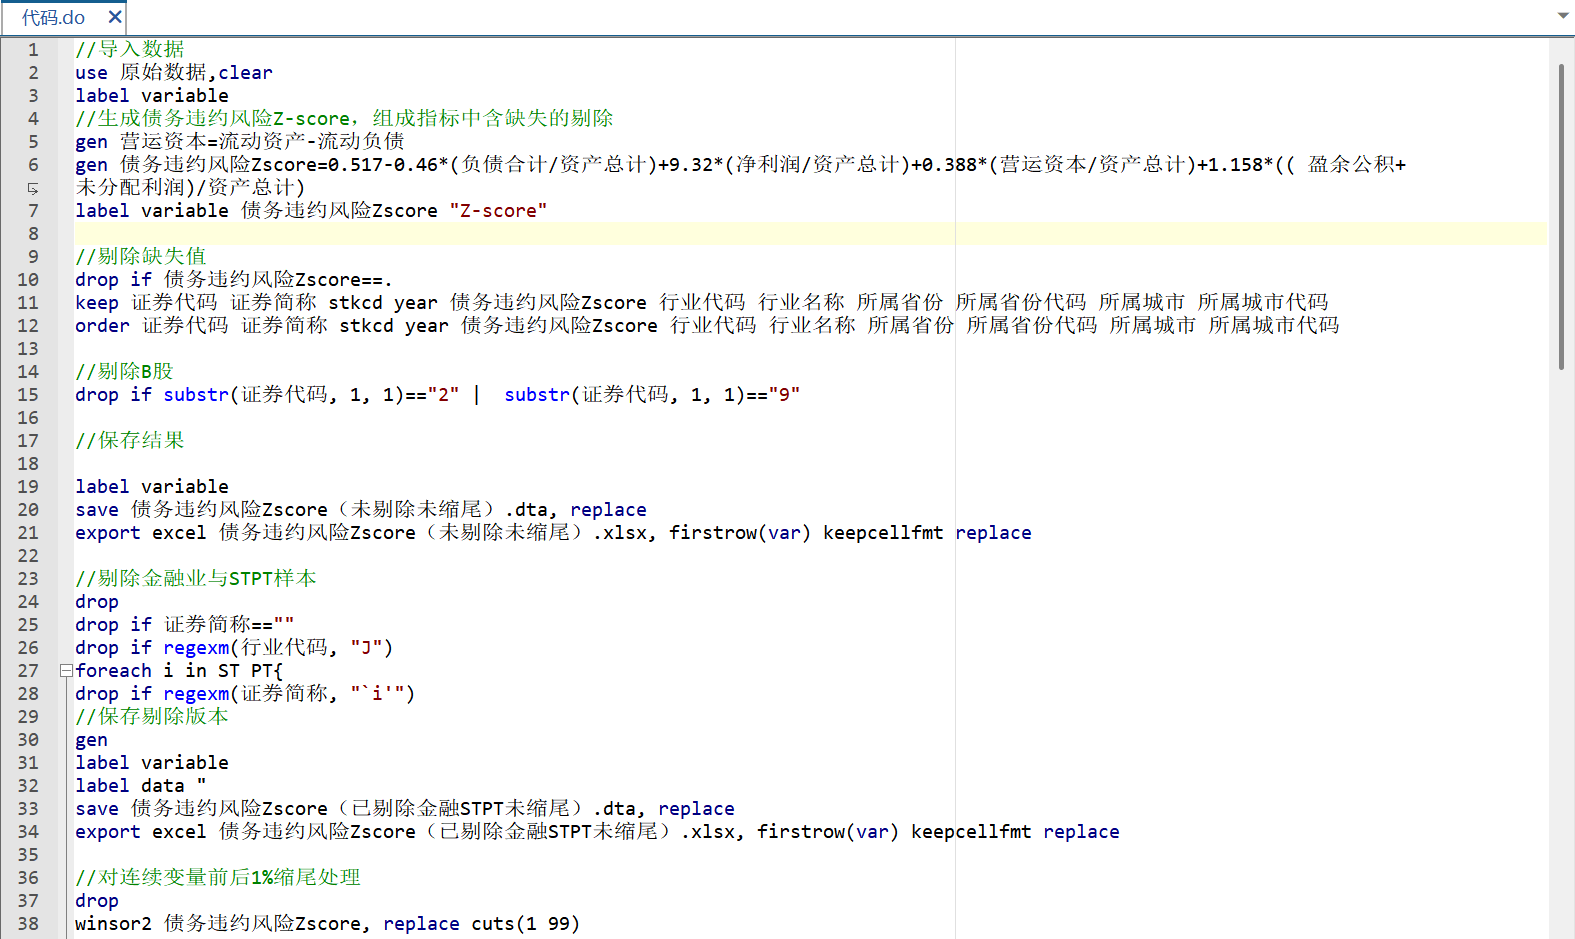Click 'winsor2' on line 38
This screenshot has height=939, width=1575.
pyautogui.click(x=113, y=924)
